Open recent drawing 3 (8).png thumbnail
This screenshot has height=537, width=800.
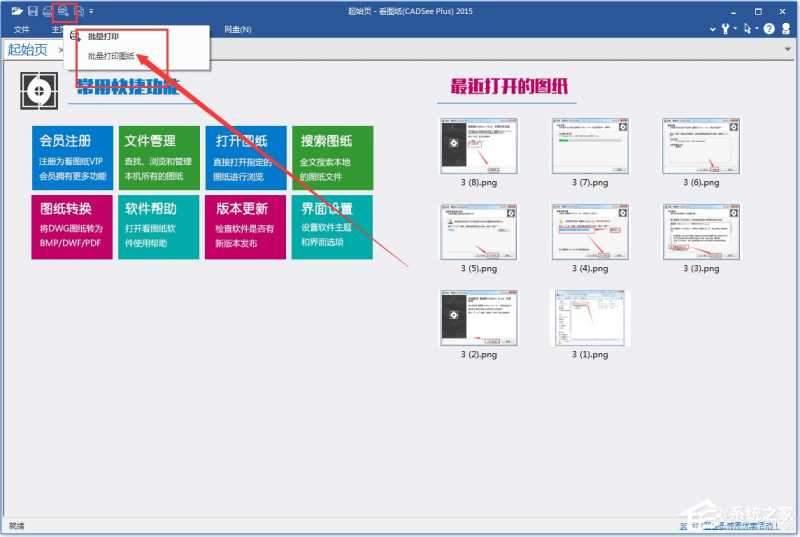click(x=479, y=146)
